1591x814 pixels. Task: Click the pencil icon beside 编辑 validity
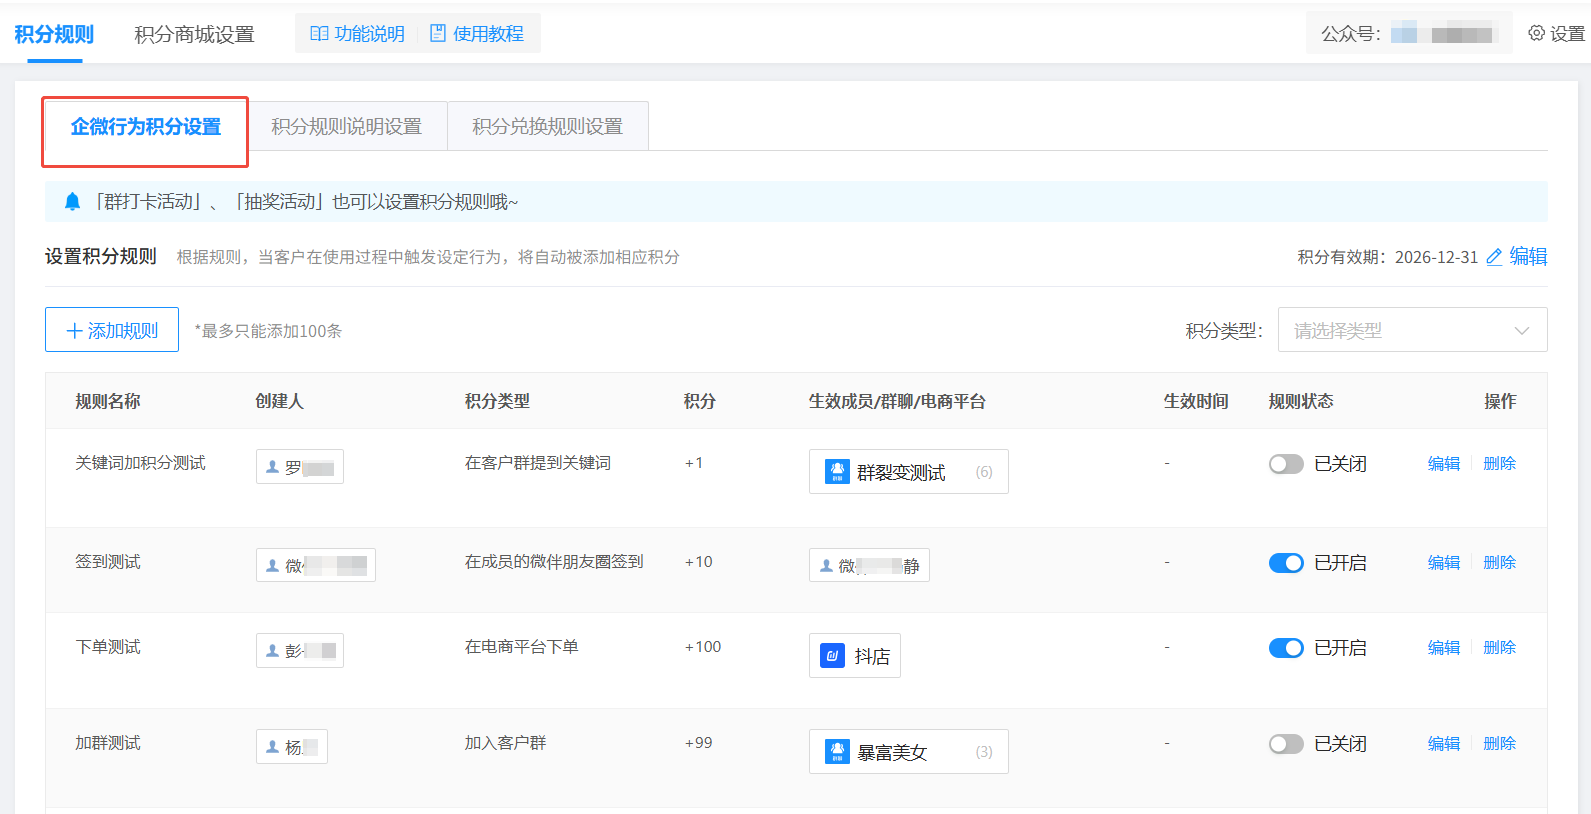tap(1494, 257)
